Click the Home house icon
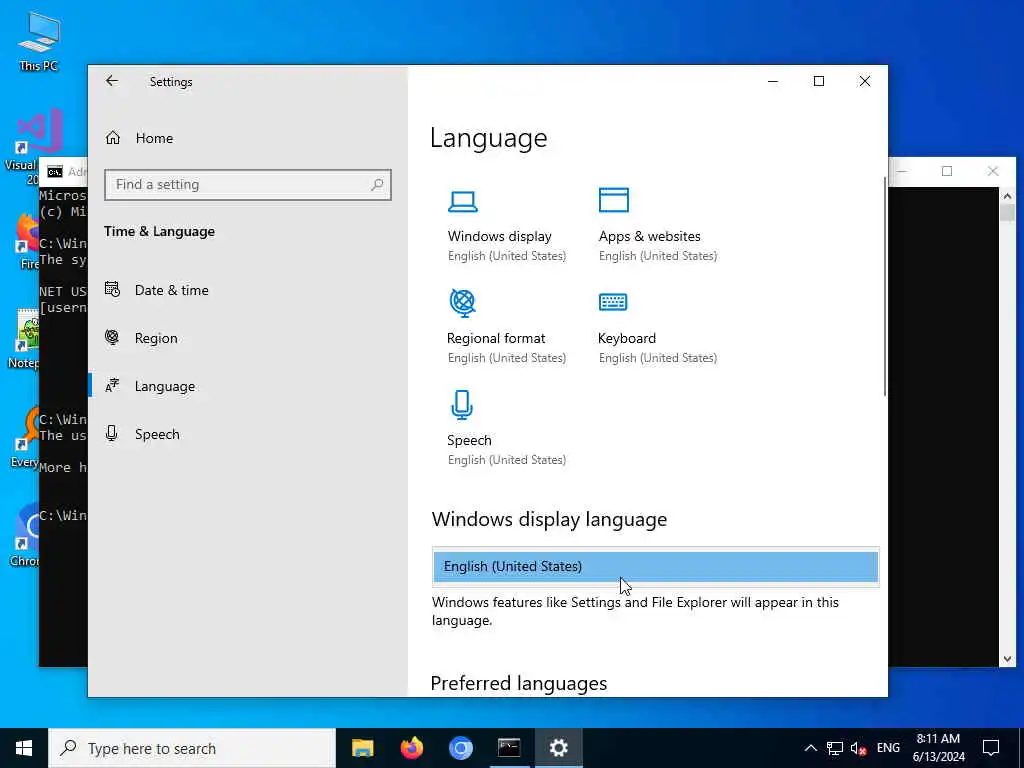The height and width of the screenshot is (768, 1024). point(113,138)
